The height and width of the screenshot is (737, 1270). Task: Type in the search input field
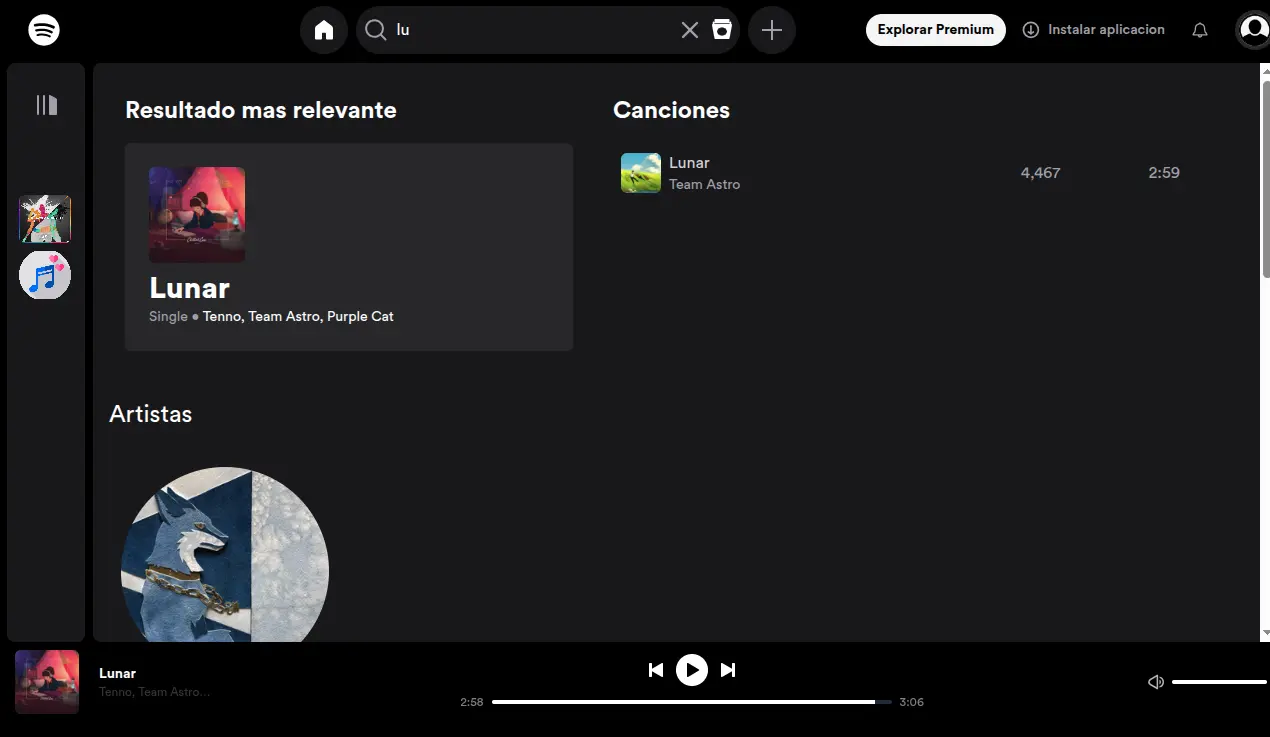pos(530,30)
